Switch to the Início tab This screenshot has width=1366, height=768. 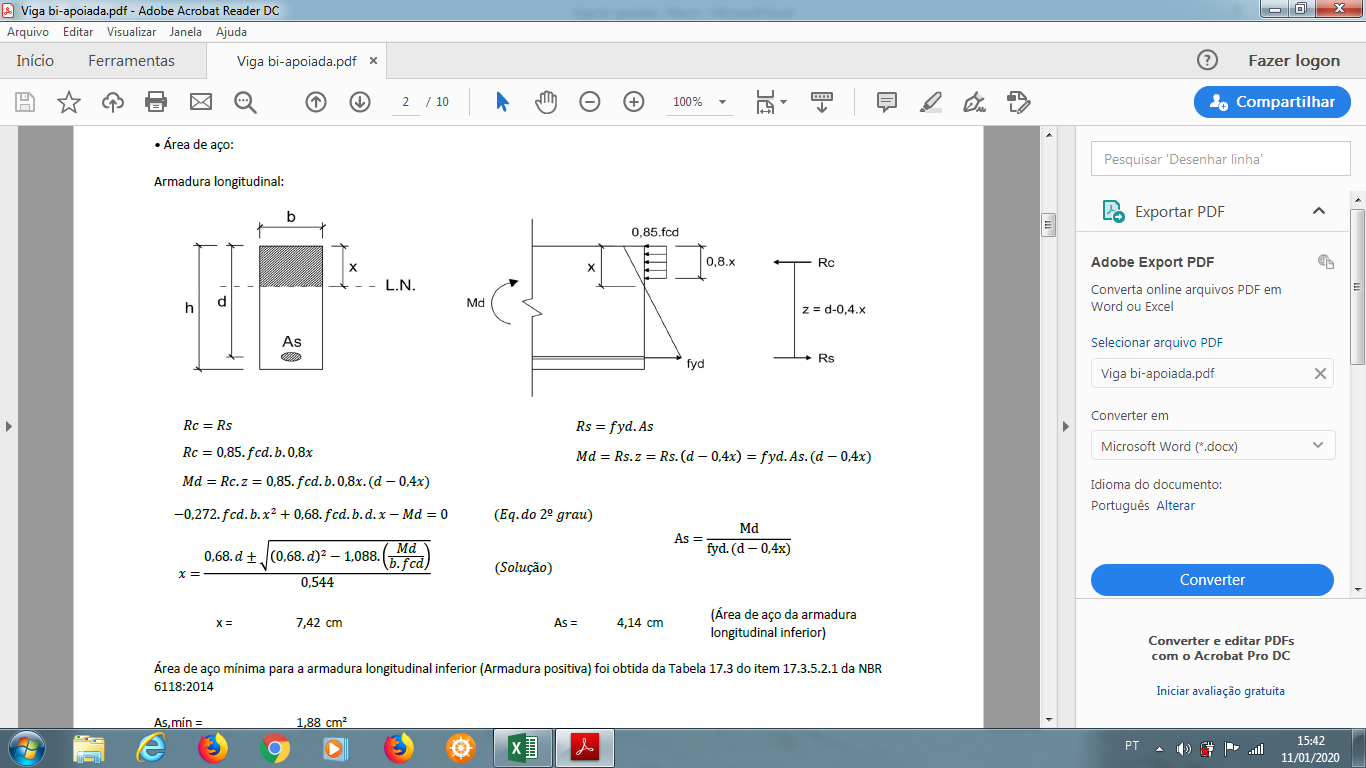pos(35,61)
